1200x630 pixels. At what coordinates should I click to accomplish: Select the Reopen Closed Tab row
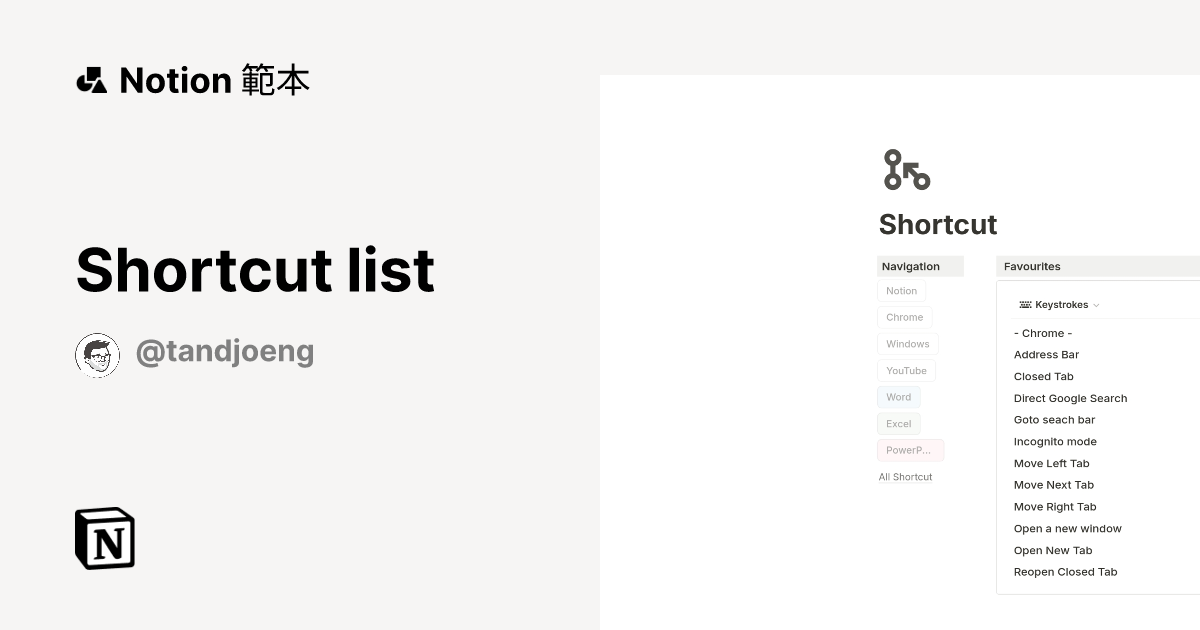click(x=1065, y=571)
